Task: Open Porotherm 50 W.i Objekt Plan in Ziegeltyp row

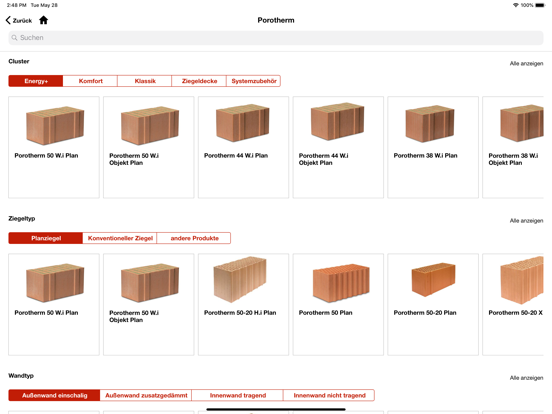Action: click(149, 305)
